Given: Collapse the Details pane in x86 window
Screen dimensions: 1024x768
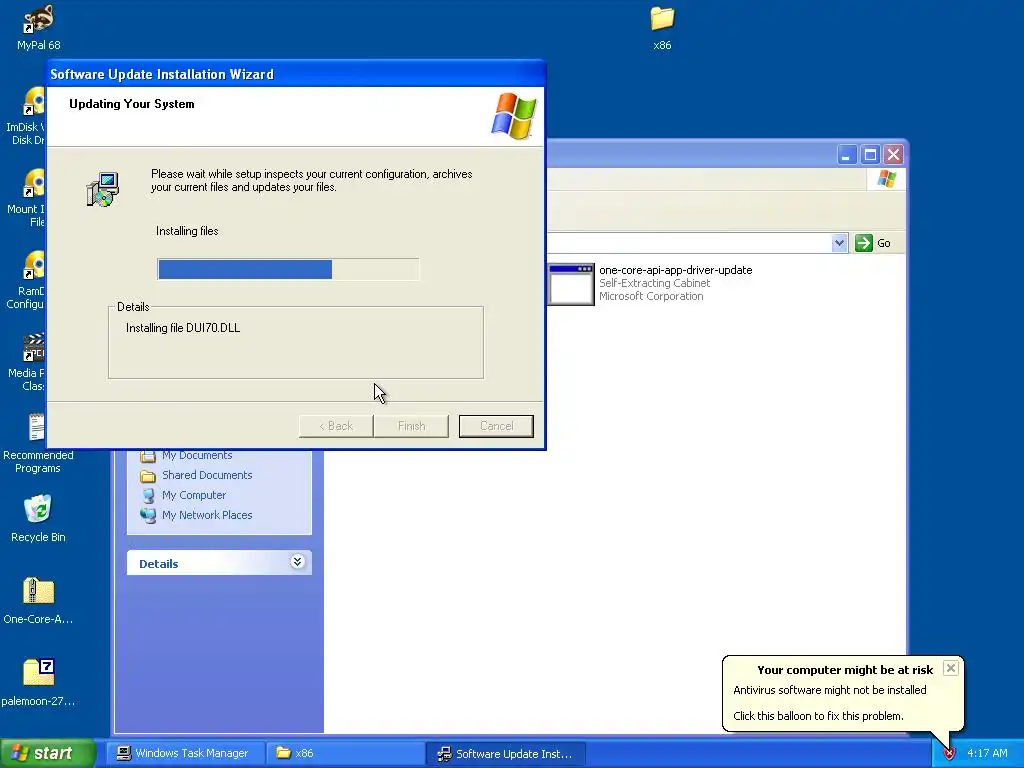Looking at the screenshot, I should click(x=297, y=562).
